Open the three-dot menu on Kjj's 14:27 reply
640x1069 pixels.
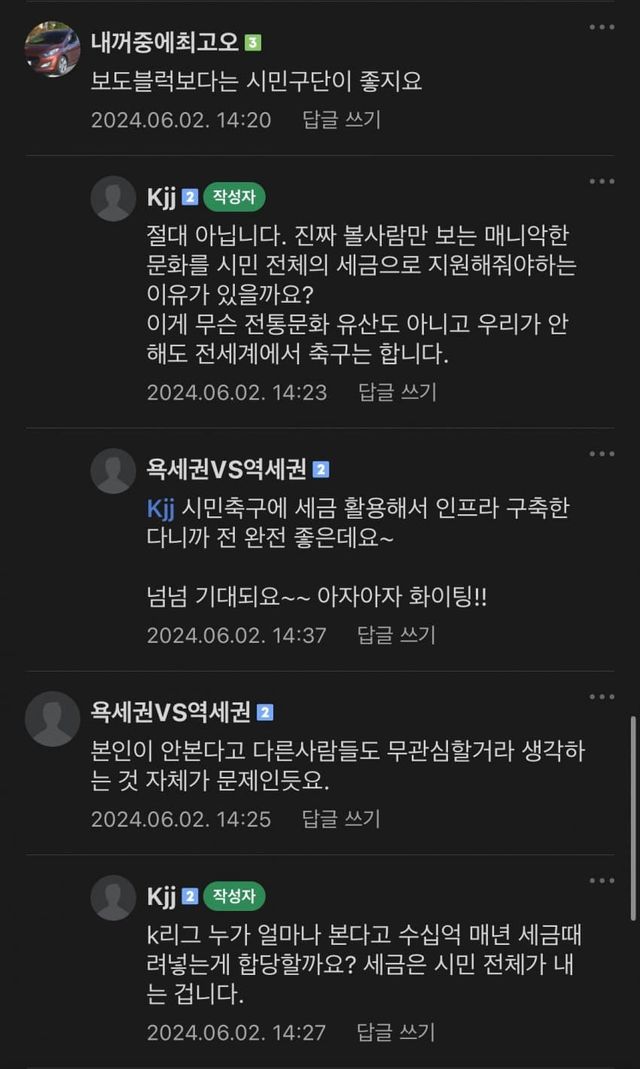pos(602,881)
